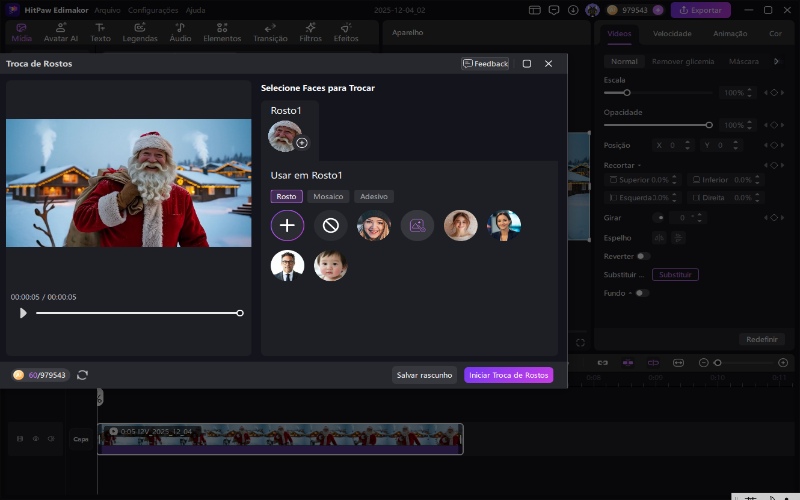
Task: Click the Exportar button
Action: click(x=700, y=10)
